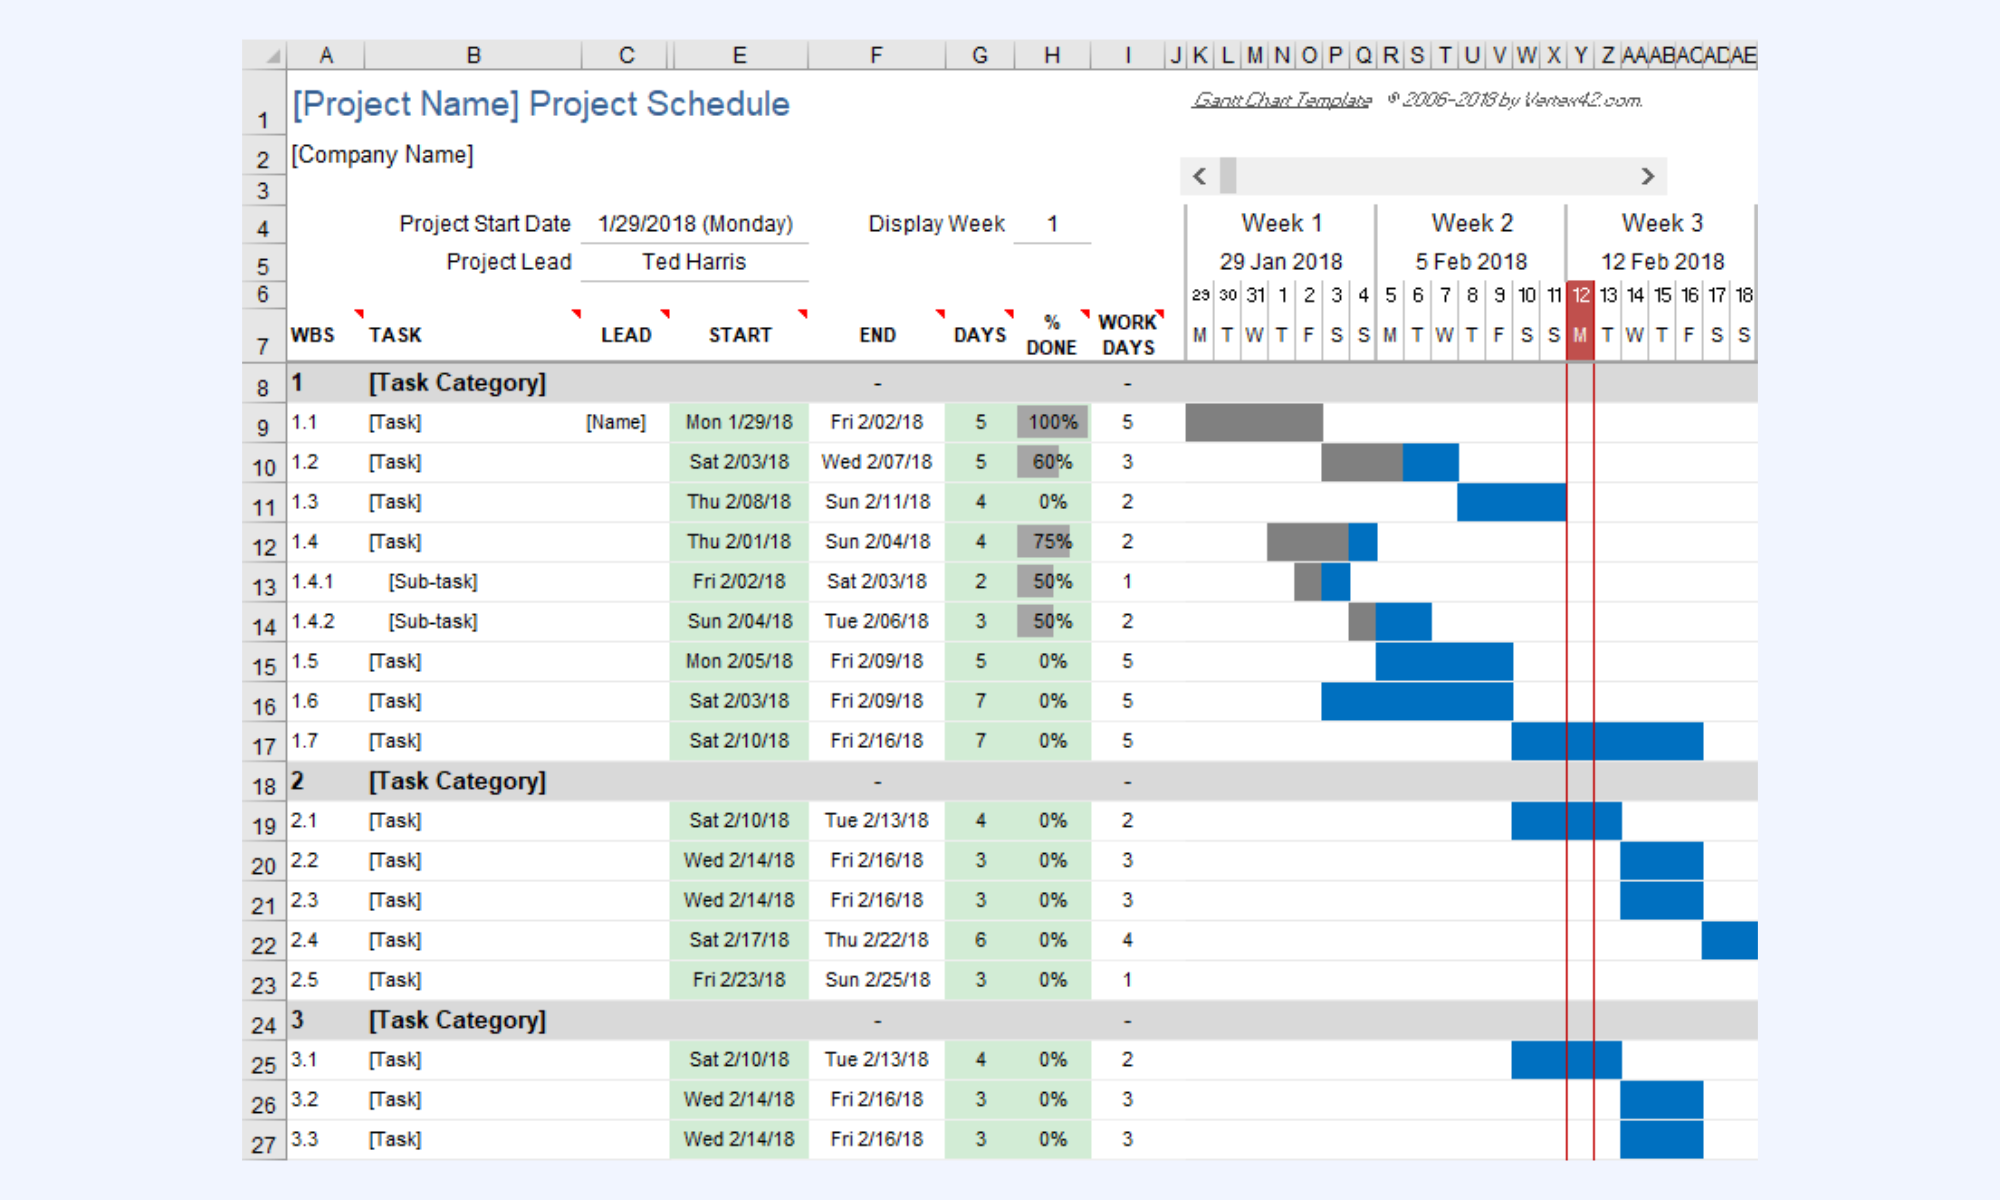Select column header E
2000x1200 pixels.
coord(739,55)
